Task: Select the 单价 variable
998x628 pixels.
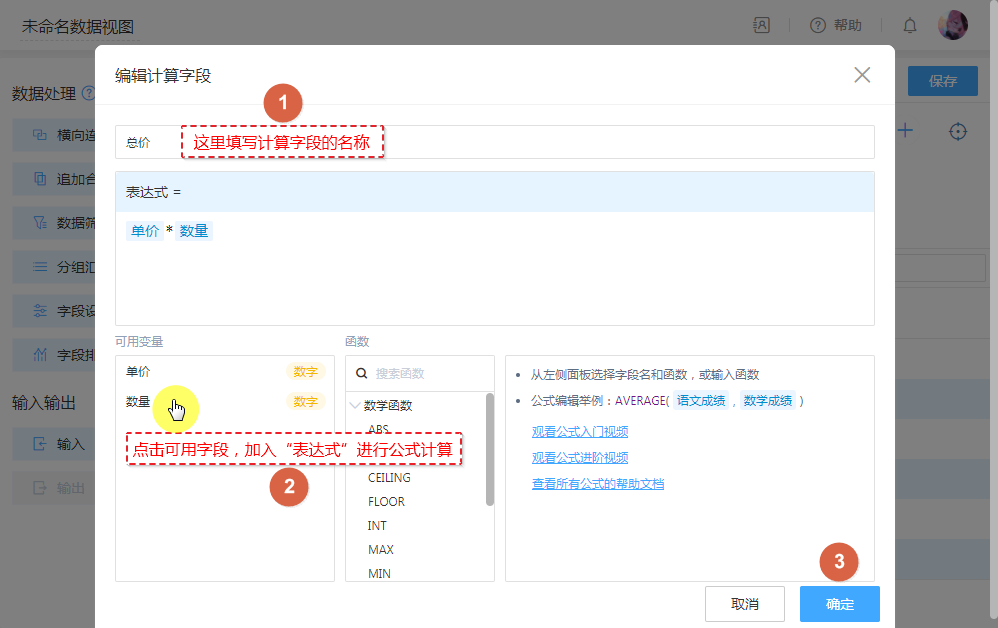Action: point(139,372)
